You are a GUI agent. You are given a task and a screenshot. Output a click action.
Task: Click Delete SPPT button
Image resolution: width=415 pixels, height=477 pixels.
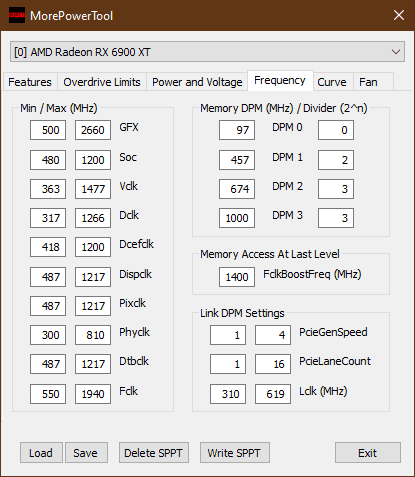point(154,453)
